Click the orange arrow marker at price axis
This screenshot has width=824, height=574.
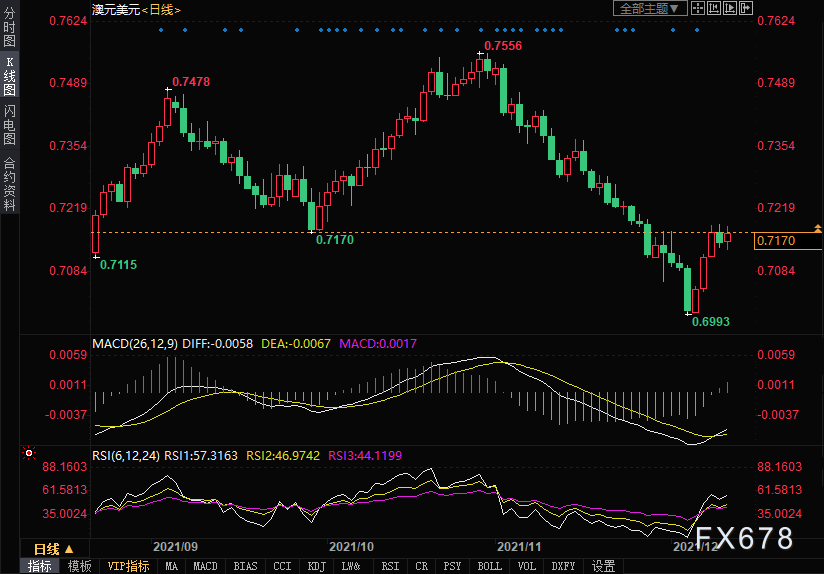tap(818, 228)
